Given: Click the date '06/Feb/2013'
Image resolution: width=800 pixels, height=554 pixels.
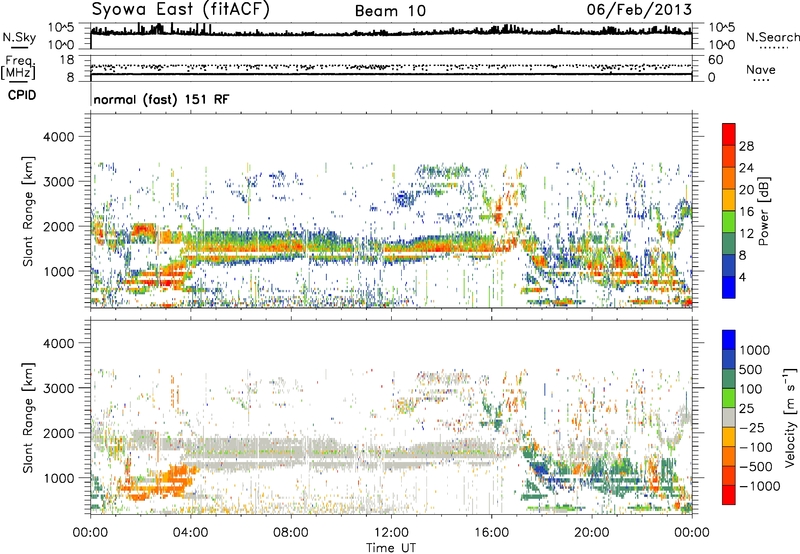Looking at the screenshot, I should point(639,9).
